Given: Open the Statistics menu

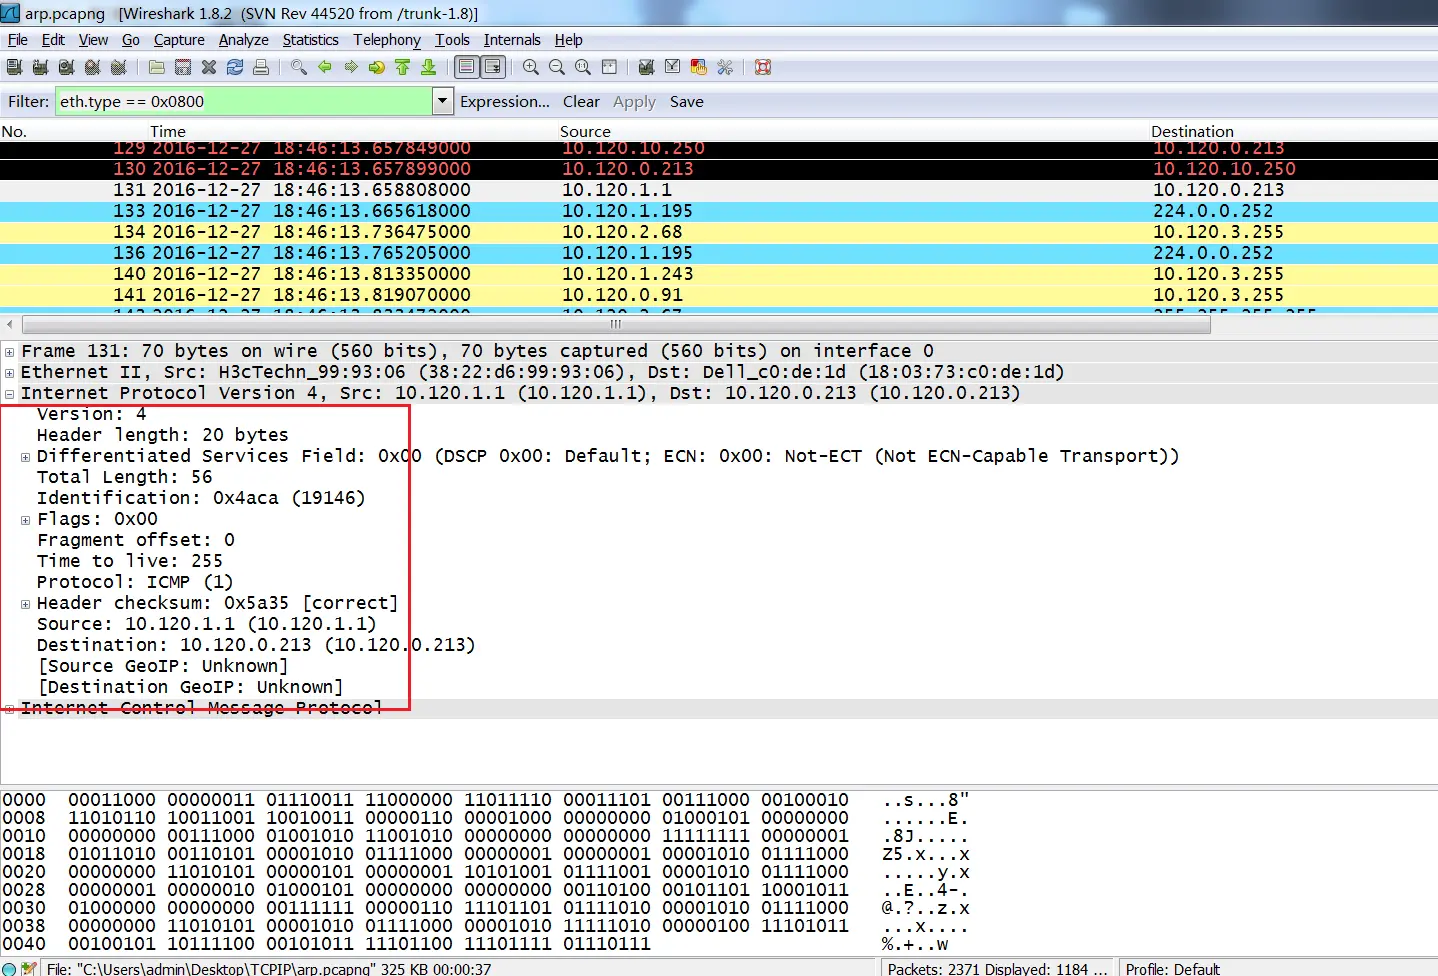Looking at the screenshot, I should coord(310,40).
